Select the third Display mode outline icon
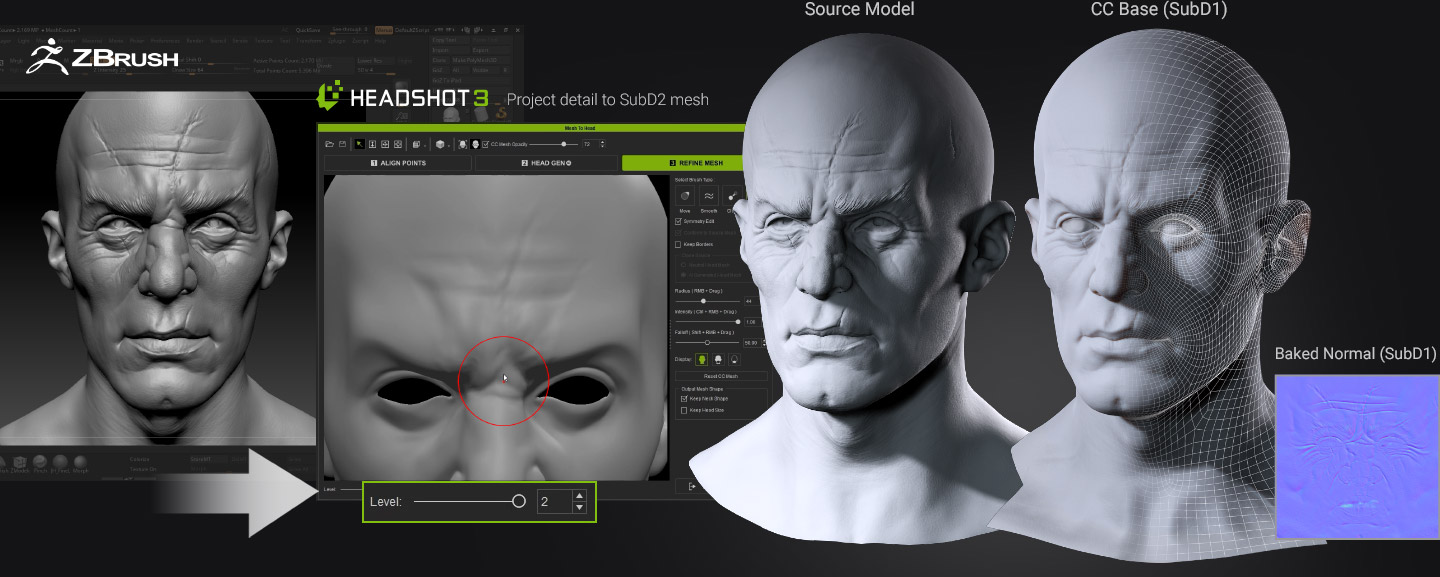1440x577 pixels. (734, 359)
